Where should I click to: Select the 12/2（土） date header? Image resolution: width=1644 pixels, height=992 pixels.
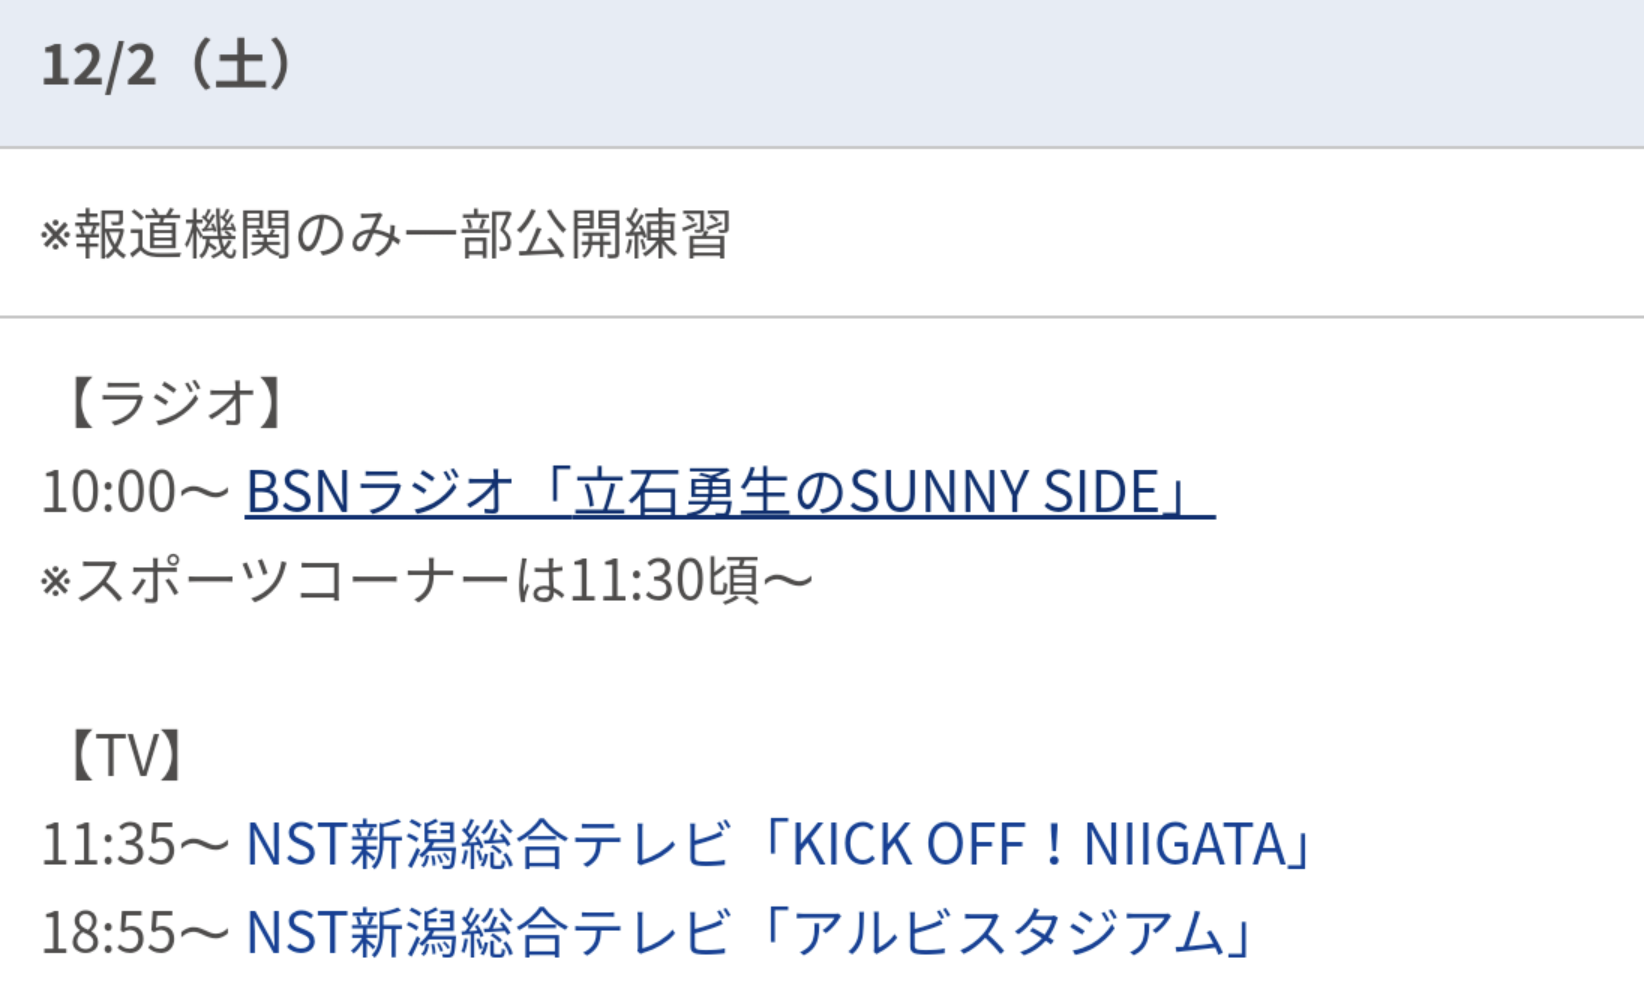[167, 65]
